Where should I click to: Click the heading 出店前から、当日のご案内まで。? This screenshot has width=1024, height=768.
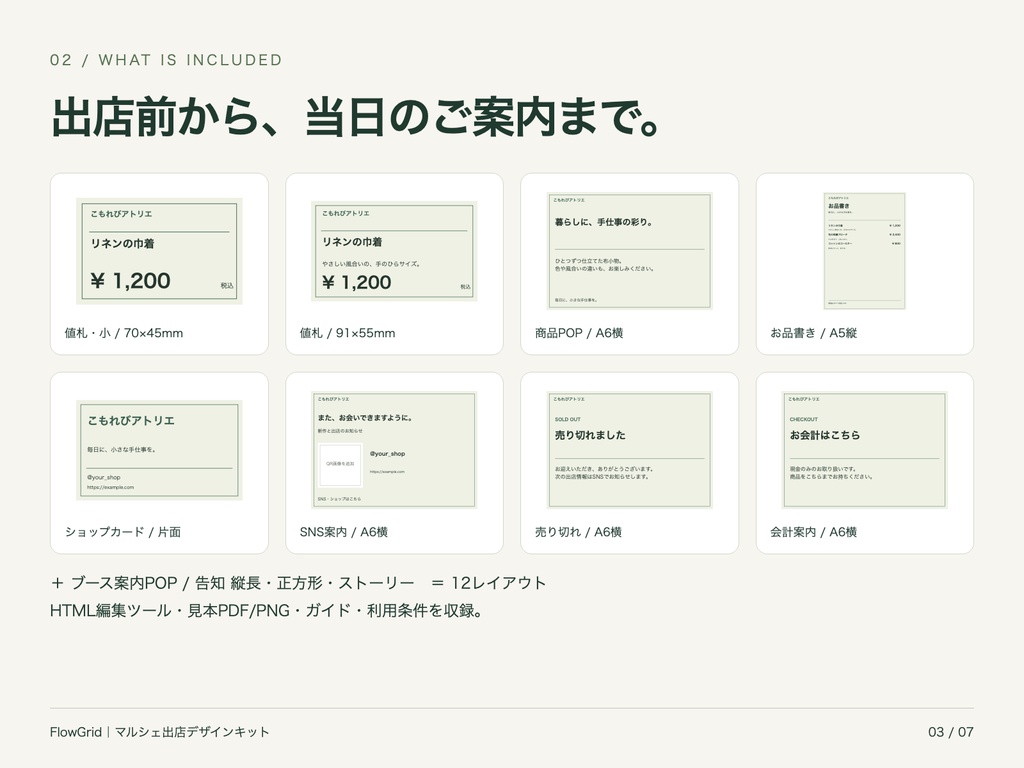(357, 118)
